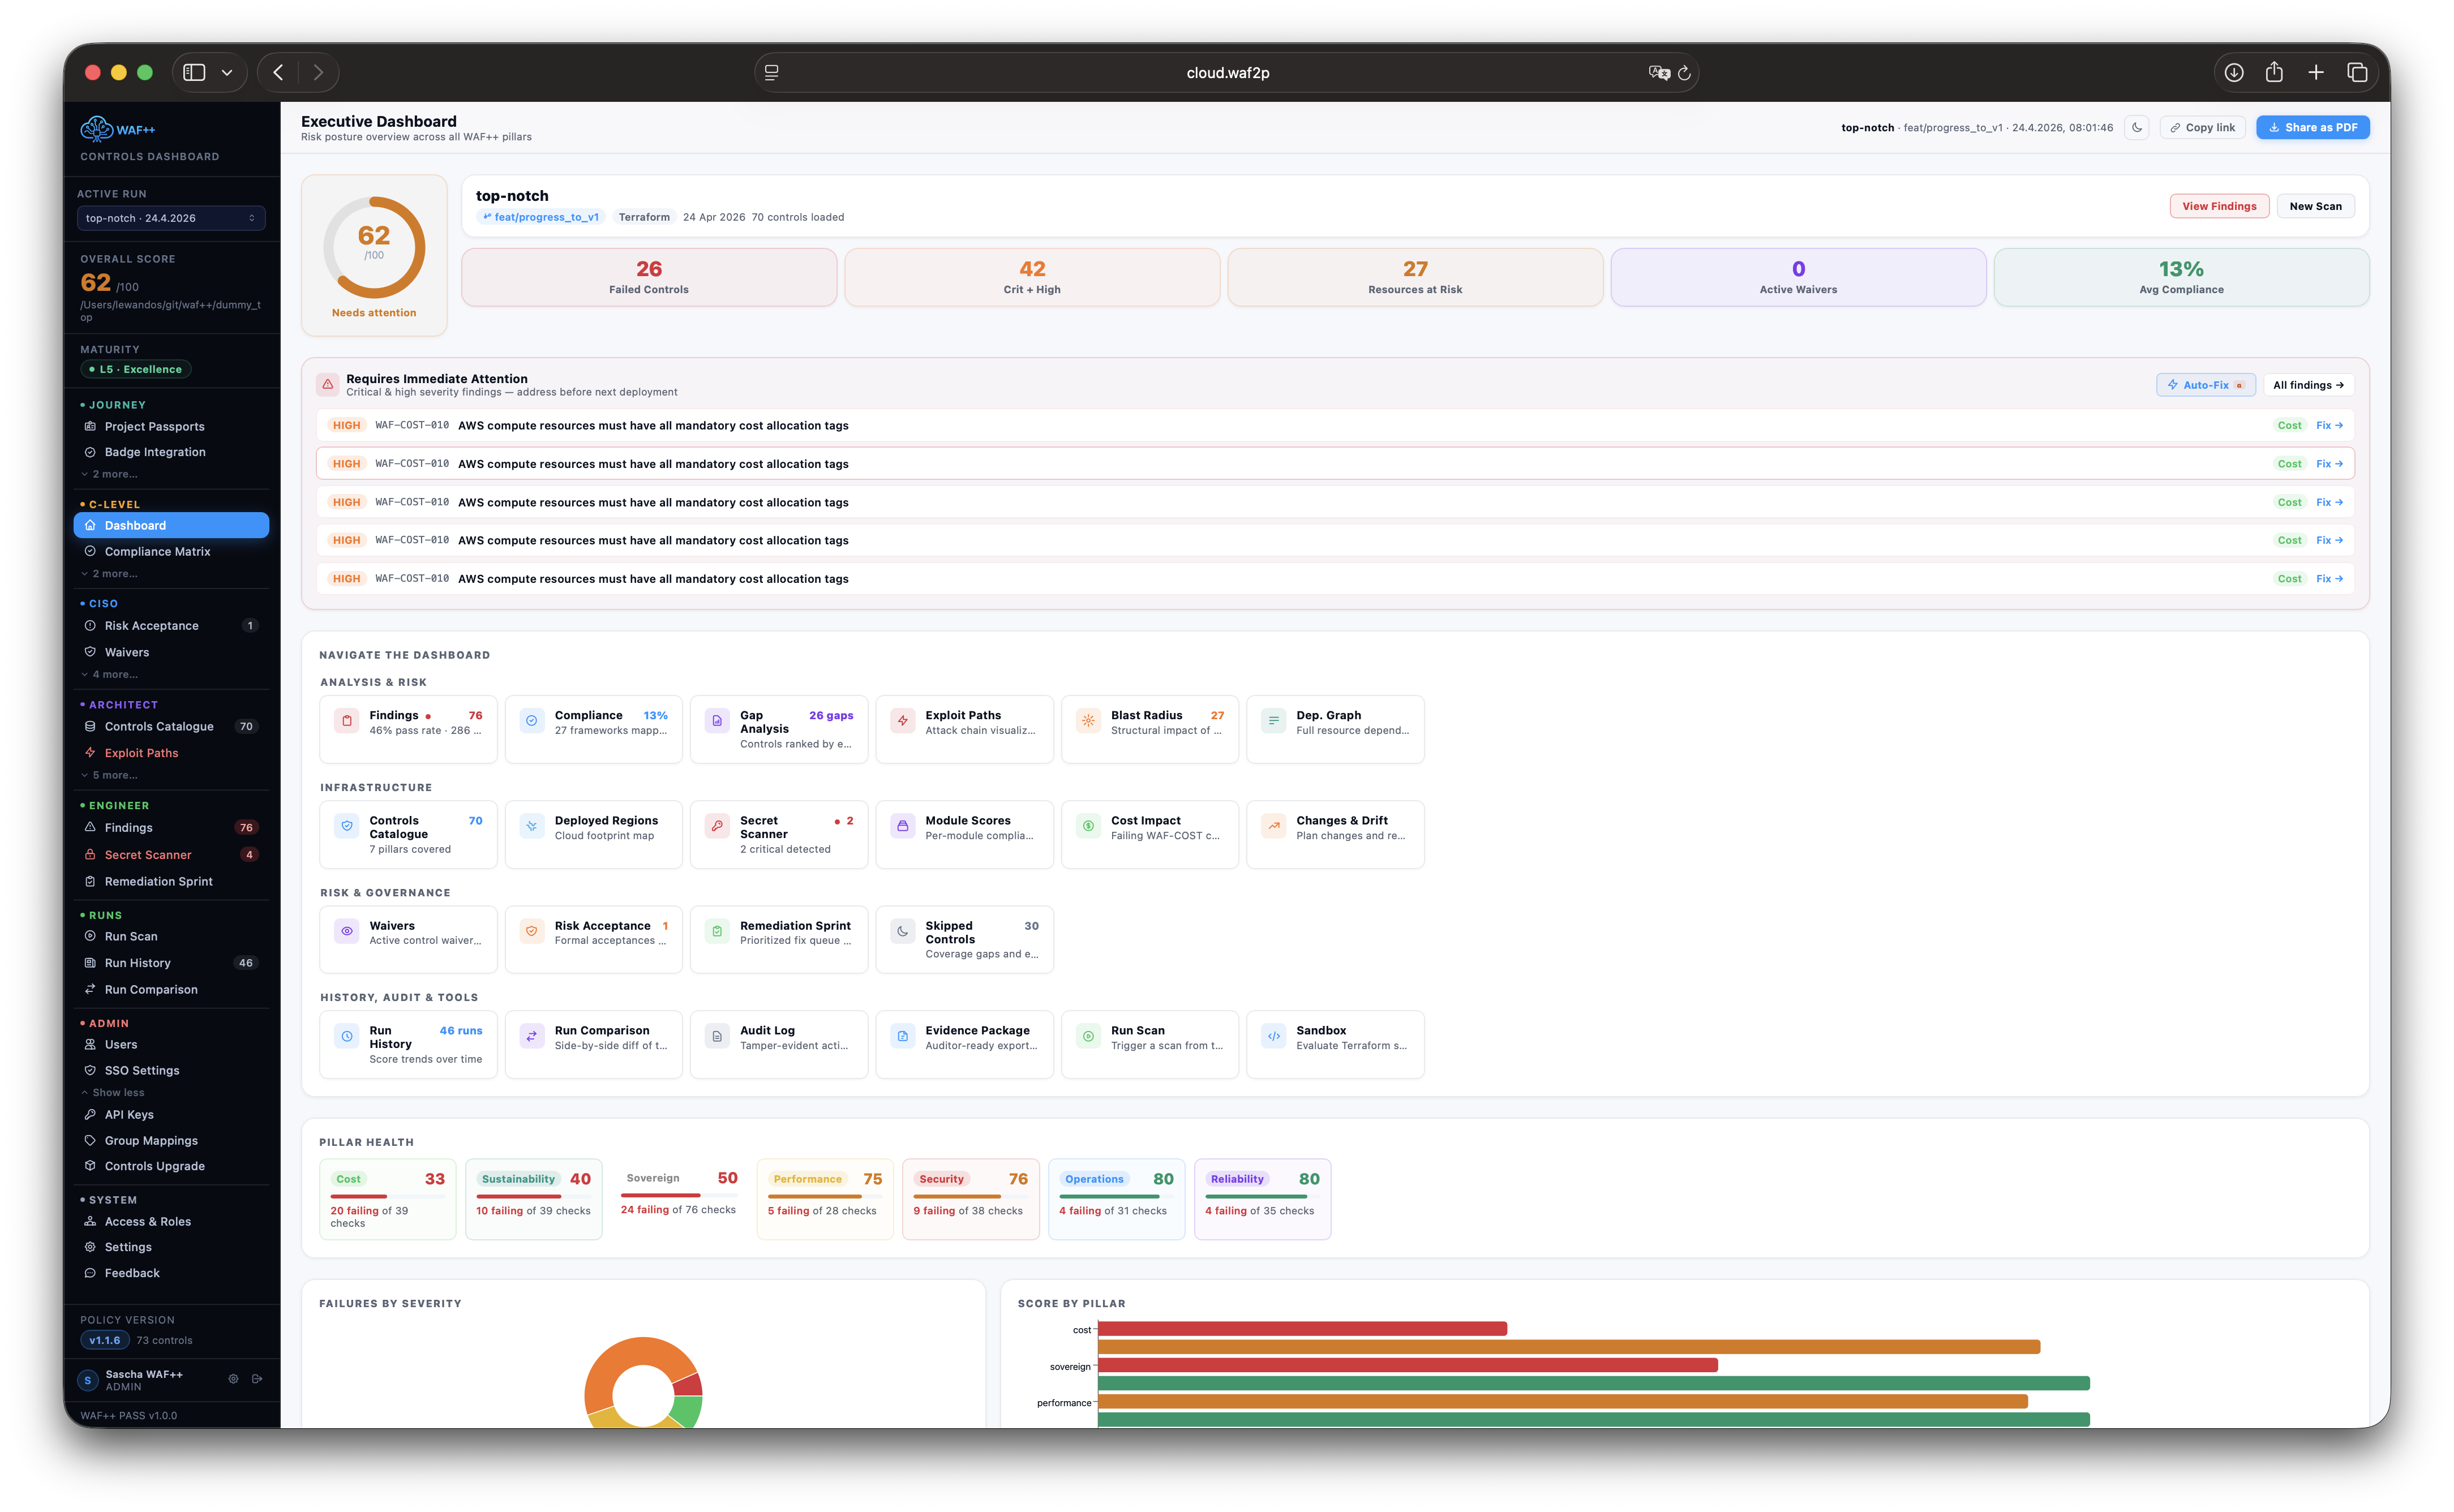Export via Share as PDF button
Viewport: 2454px width, 1512px height.
click(x=2312, y=127)
